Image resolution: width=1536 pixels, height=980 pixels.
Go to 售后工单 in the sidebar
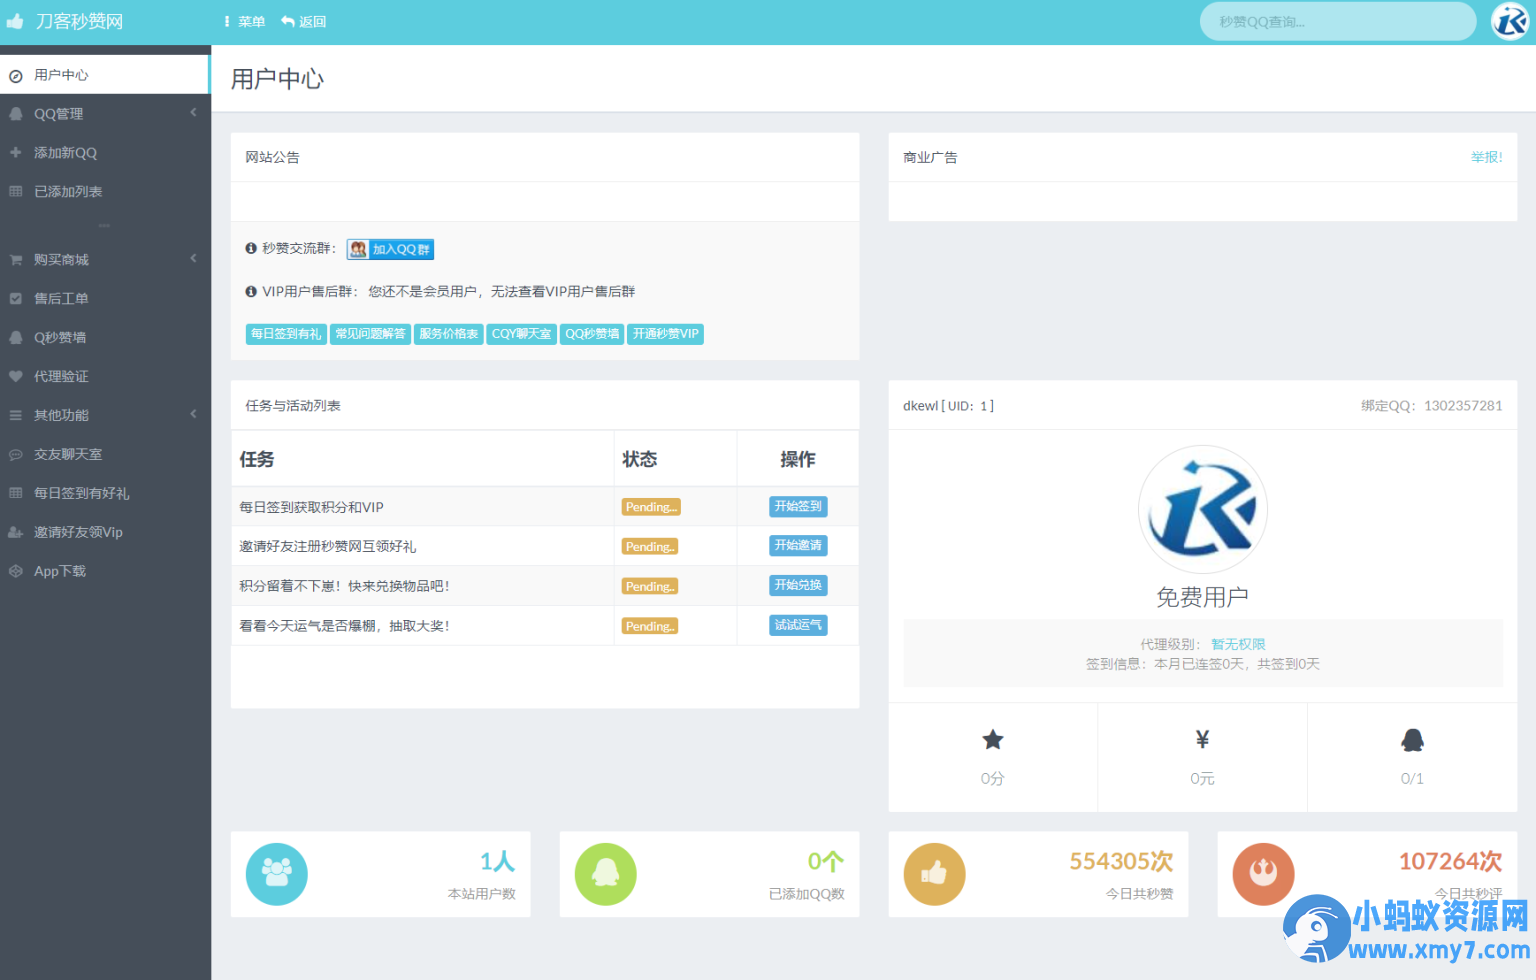[105, 298]
